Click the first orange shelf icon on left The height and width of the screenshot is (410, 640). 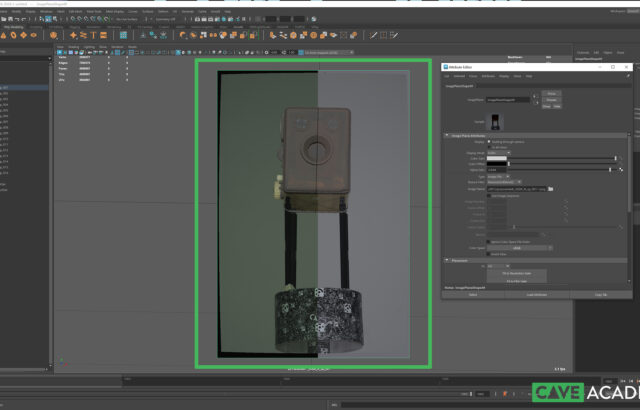tap(4, 35)
